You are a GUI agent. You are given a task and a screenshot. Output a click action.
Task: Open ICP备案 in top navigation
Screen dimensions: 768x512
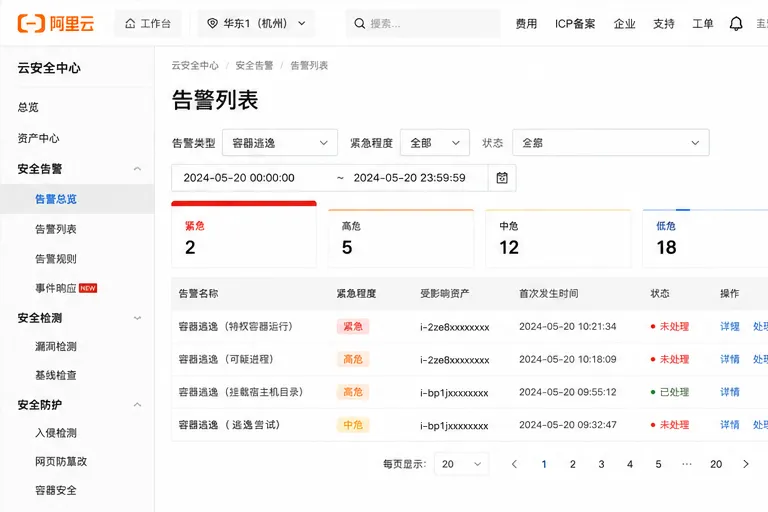[x=575, y=24]
